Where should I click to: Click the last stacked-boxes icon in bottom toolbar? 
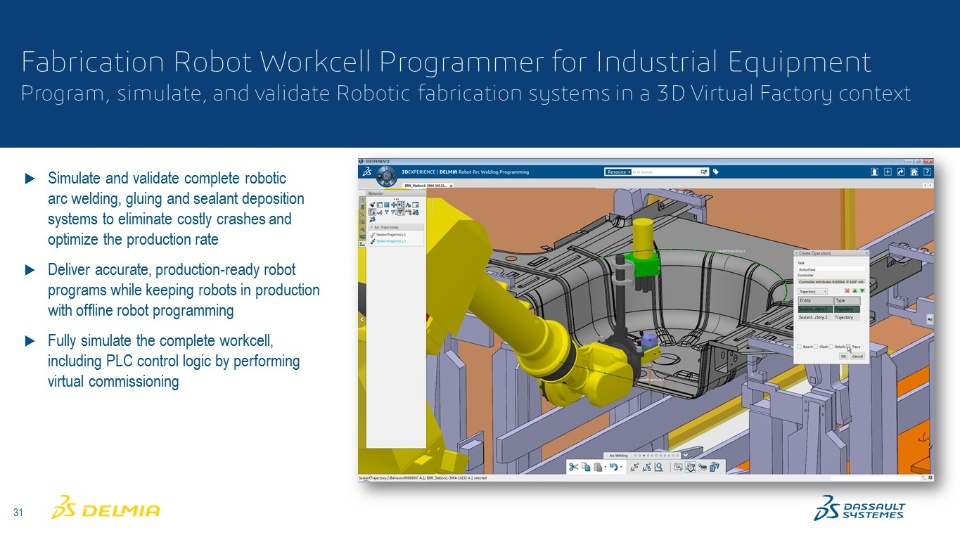[714, 467]
